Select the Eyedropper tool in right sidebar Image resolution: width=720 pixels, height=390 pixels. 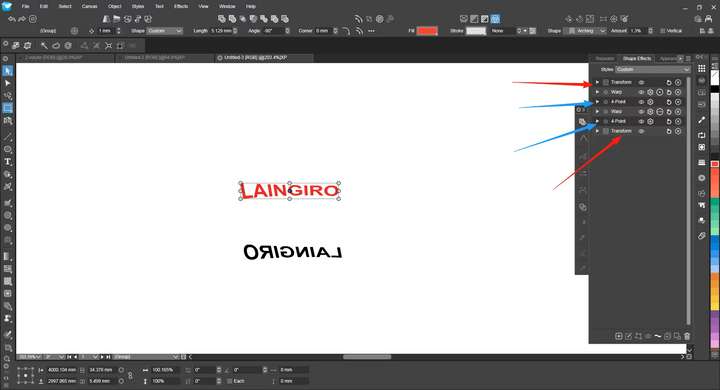[x=702, y=120]
